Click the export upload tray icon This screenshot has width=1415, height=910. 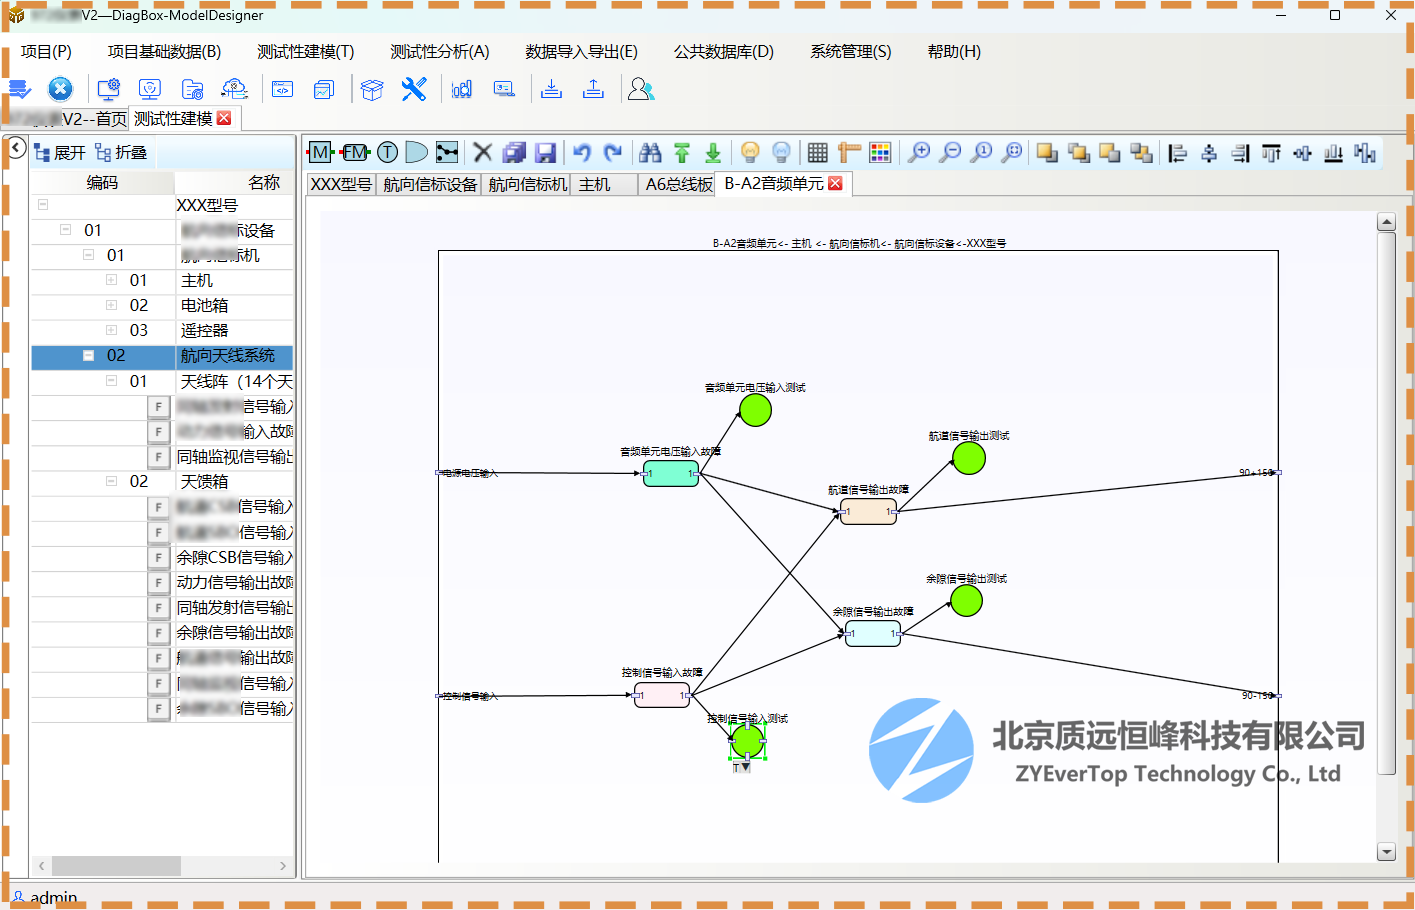pos(593,89)
